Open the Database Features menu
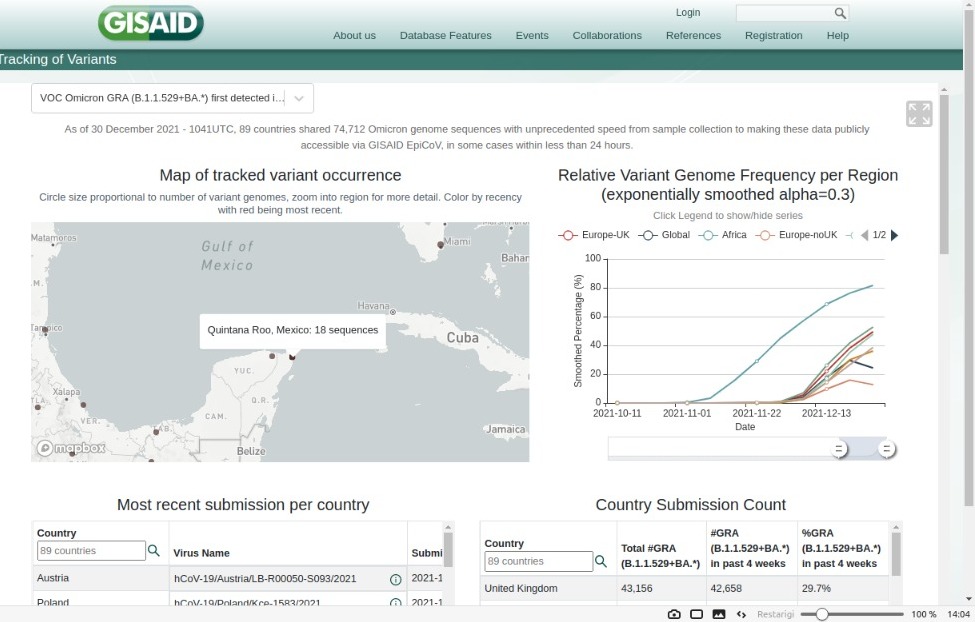The width and height of the screenshot is (975, 622). tap(445, 35)
